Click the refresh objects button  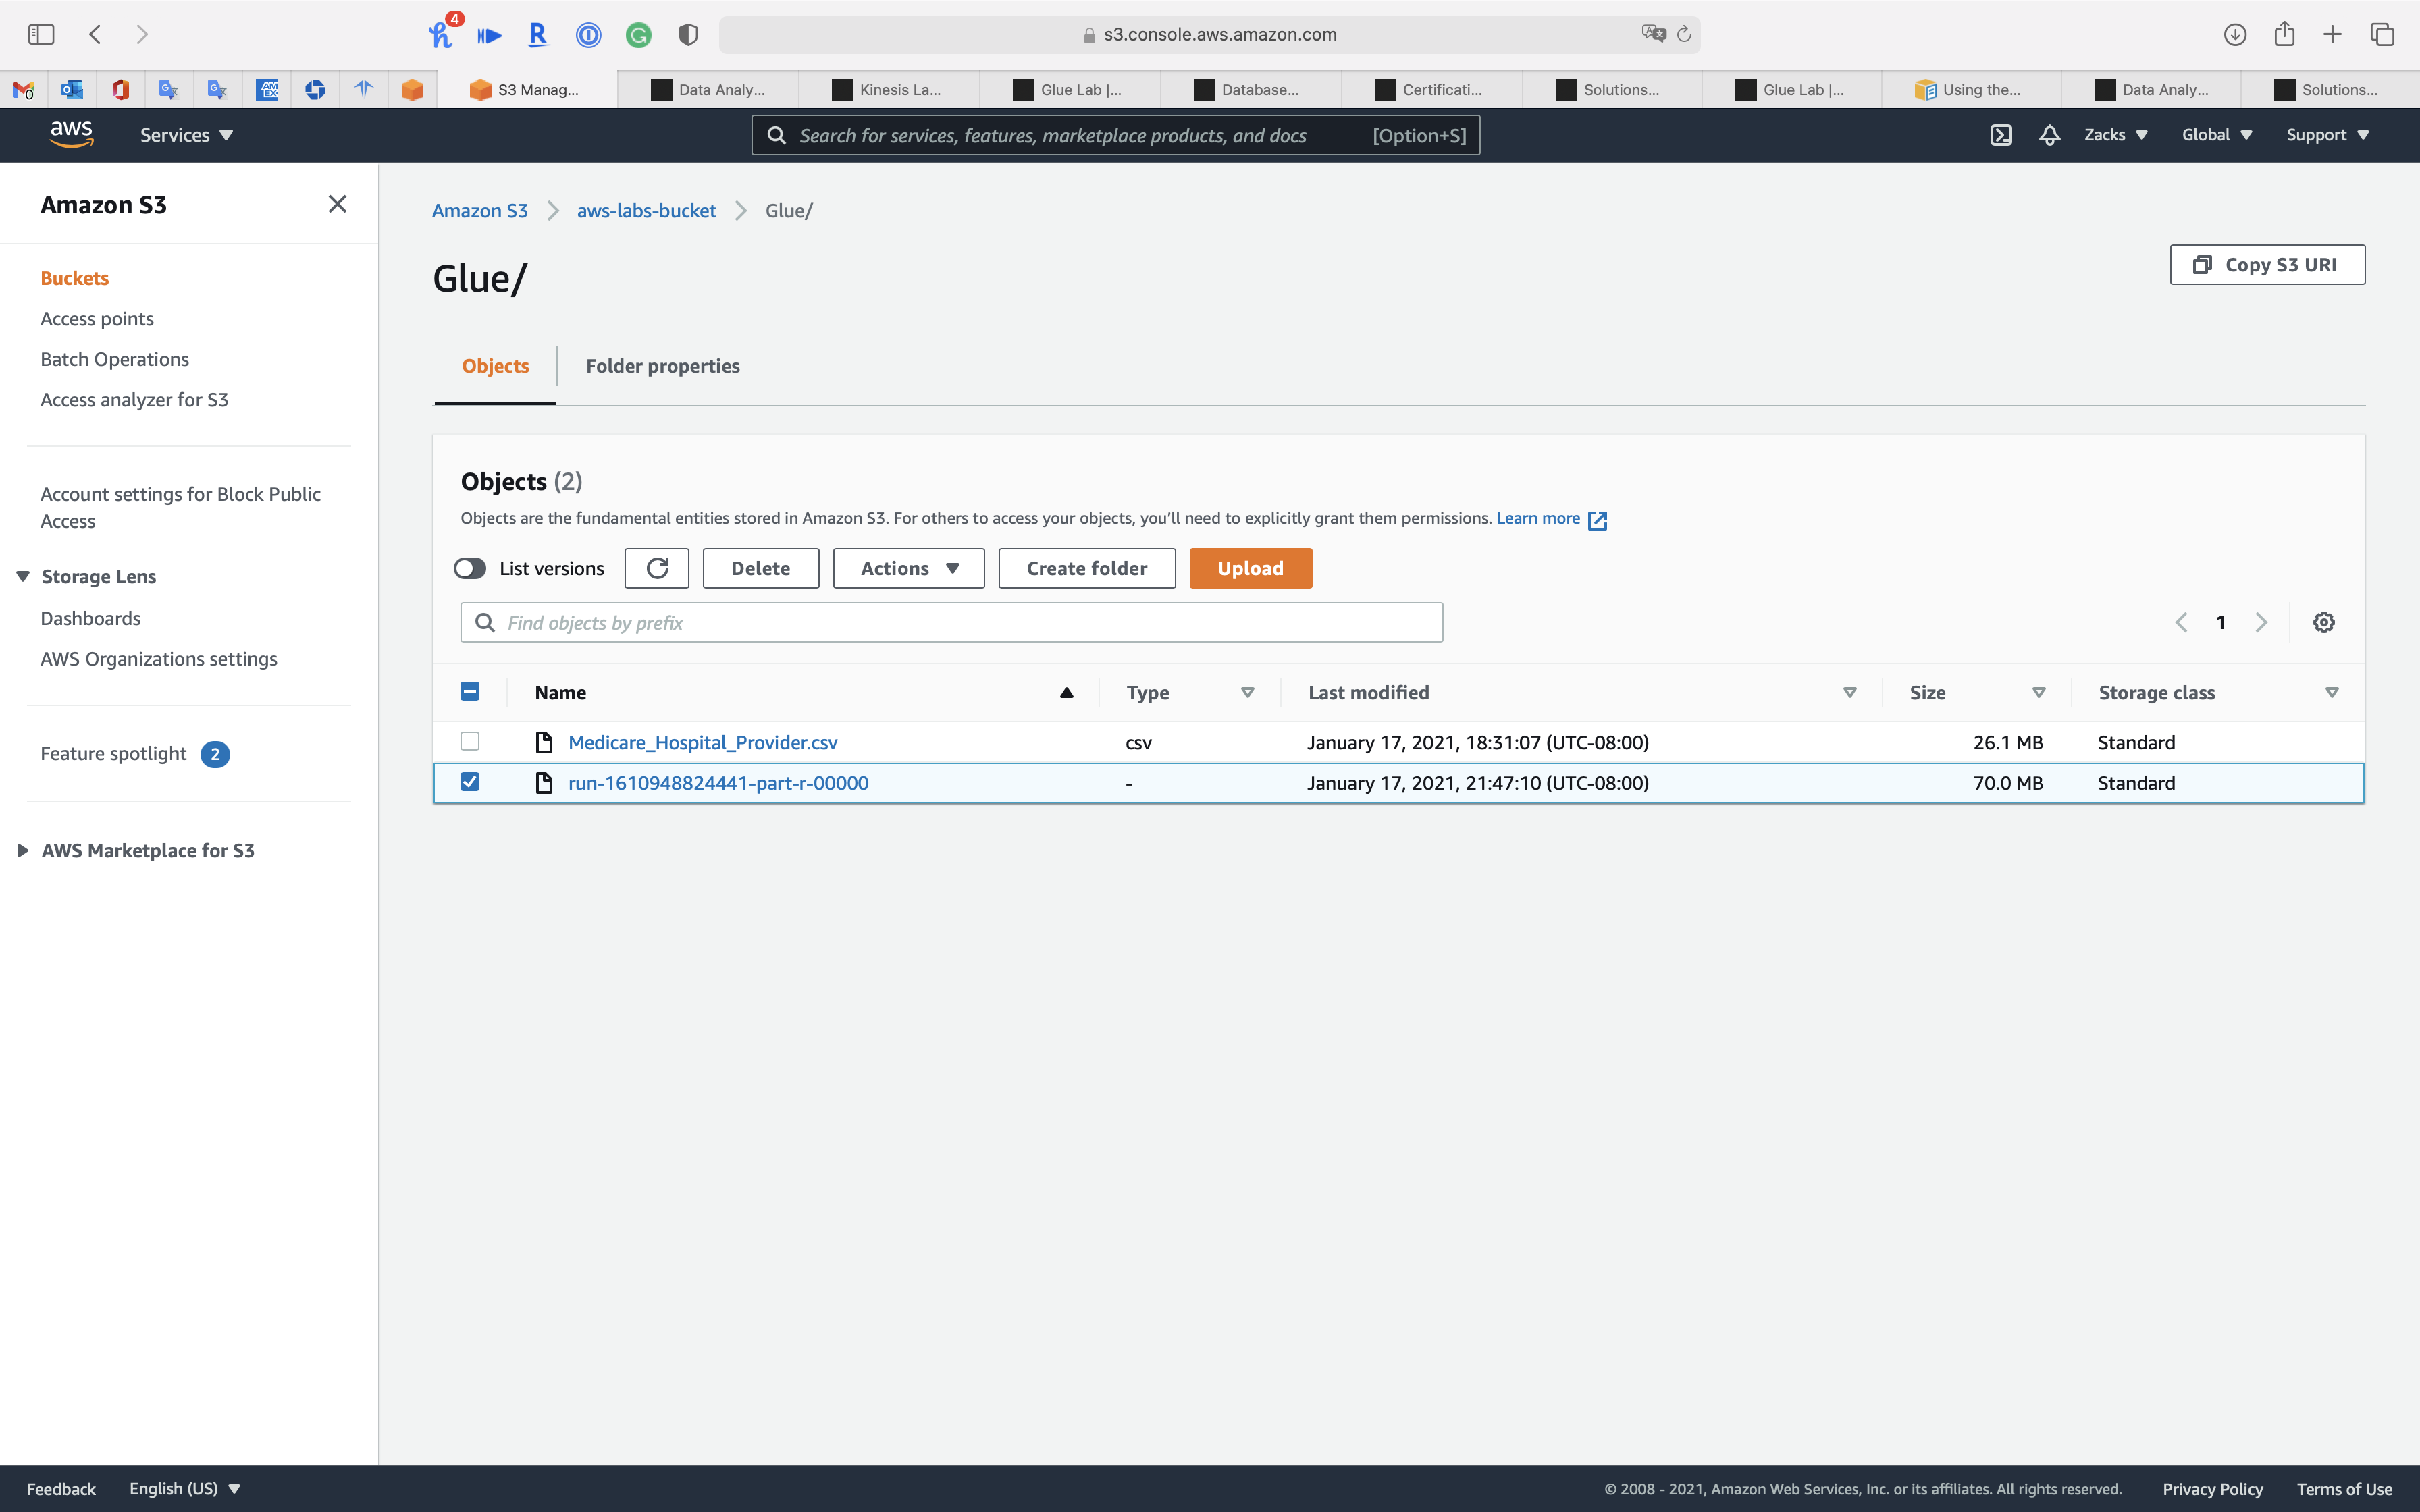pyautogui.click(x=657, y=568)
